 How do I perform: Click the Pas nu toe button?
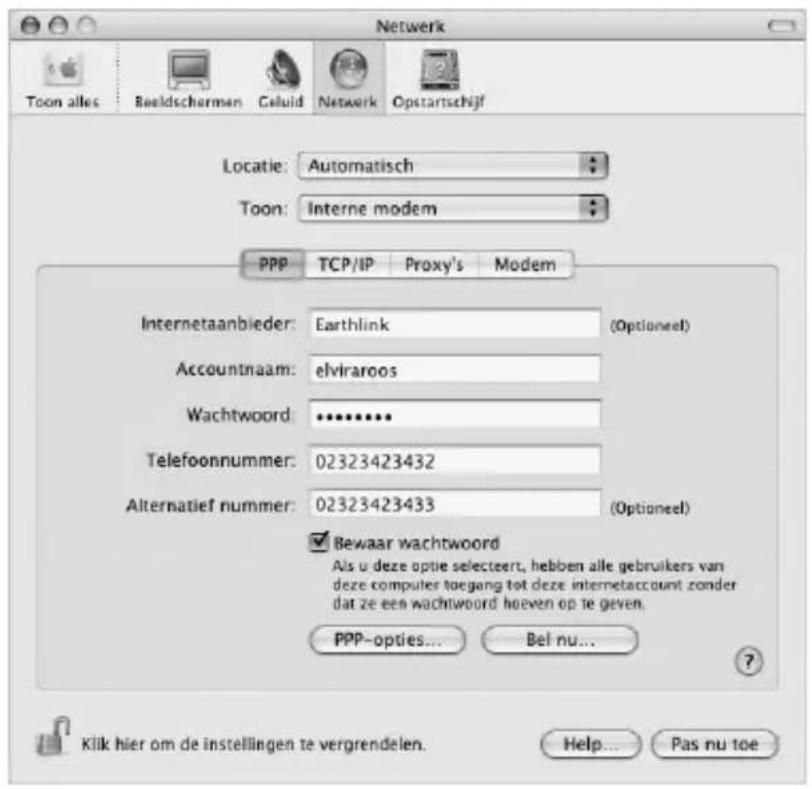[x=715, y=744]
